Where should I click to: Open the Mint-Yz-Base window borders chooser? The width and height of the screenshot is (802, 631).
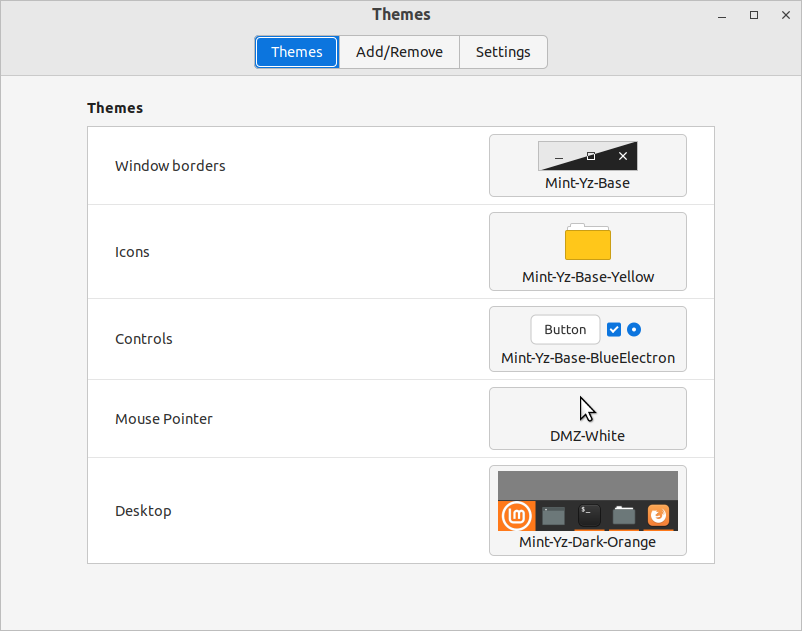[x=588, y=166]
